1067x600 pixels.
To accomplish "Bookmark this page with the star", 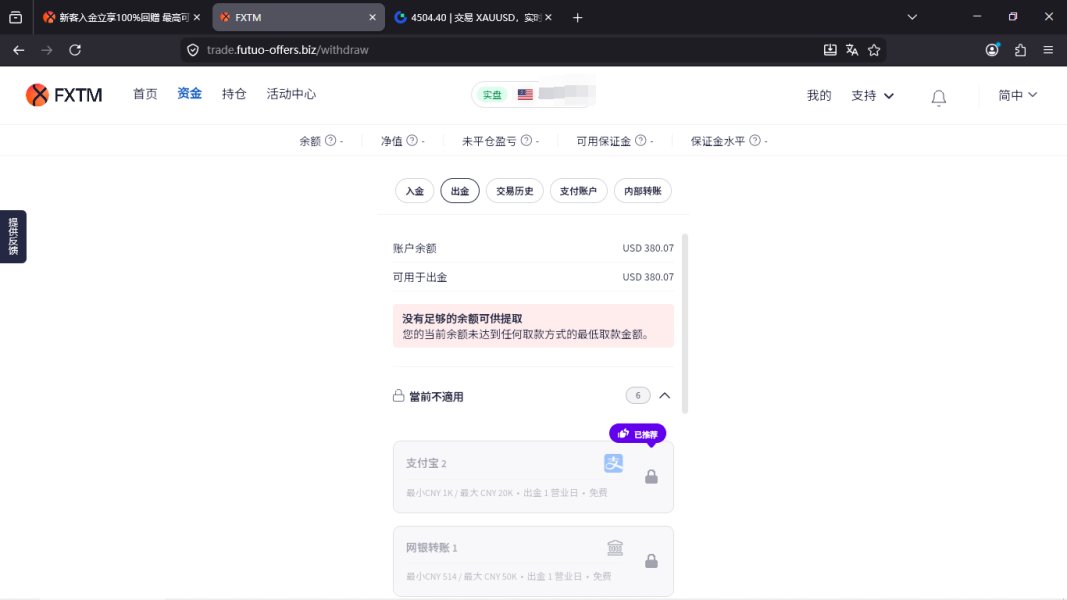I will (874, 50).
